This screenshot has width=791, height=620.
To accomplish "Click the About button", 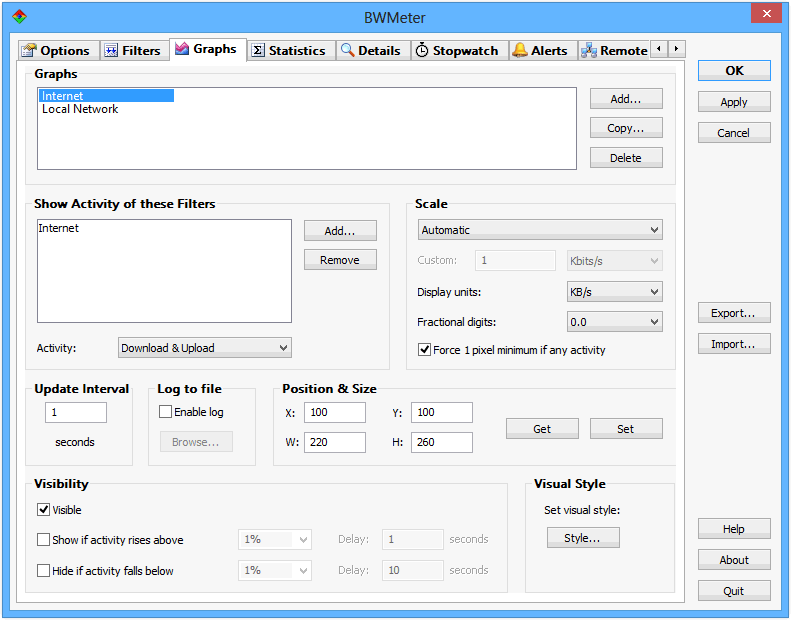I will [x=734, y=559].
